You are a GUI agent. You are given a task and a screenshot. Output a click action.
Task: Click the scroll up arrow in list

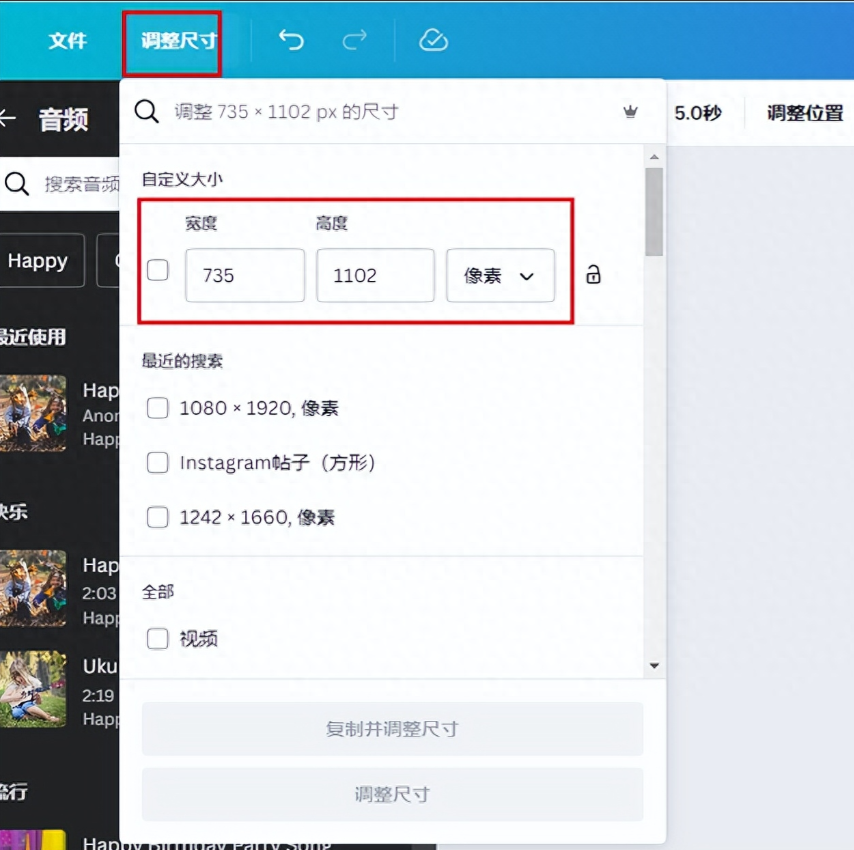pos(654,157)
